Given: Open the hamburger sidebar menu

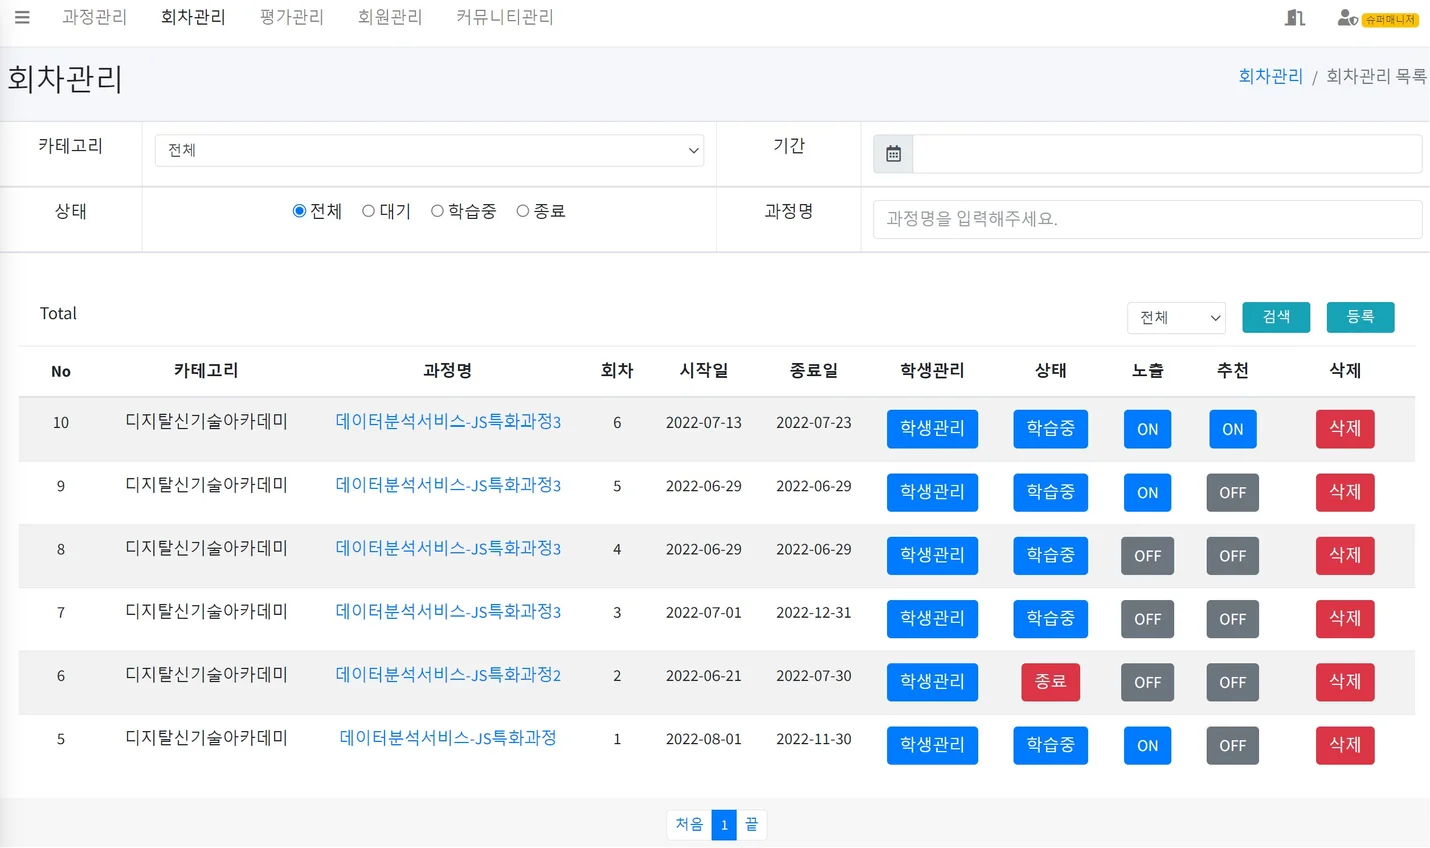Looking at the screenshot, I should pyautogui.click(x=22, y=17).
